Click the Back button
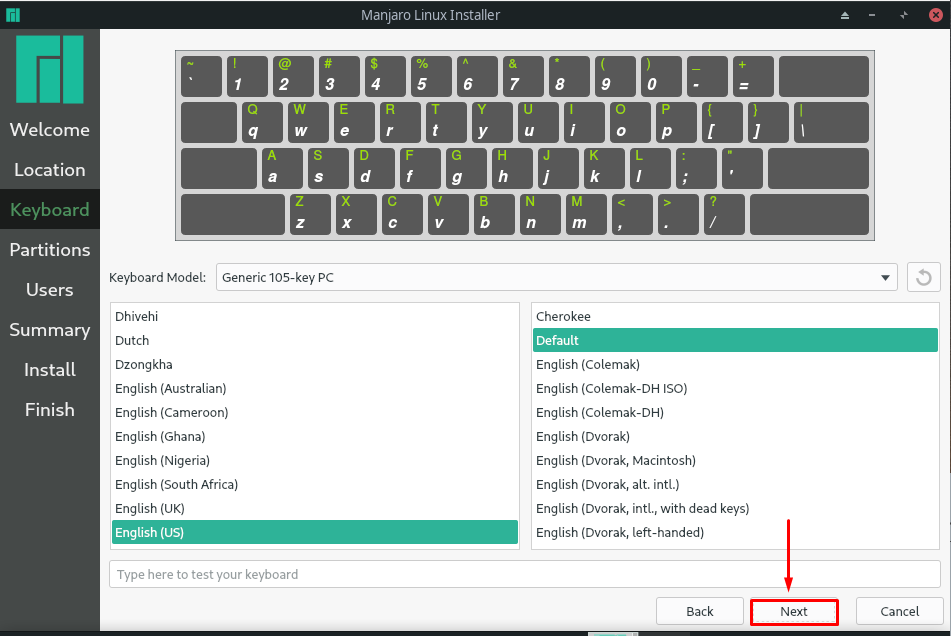This screenshot has height=636, width=951. (x=699, y=611)
